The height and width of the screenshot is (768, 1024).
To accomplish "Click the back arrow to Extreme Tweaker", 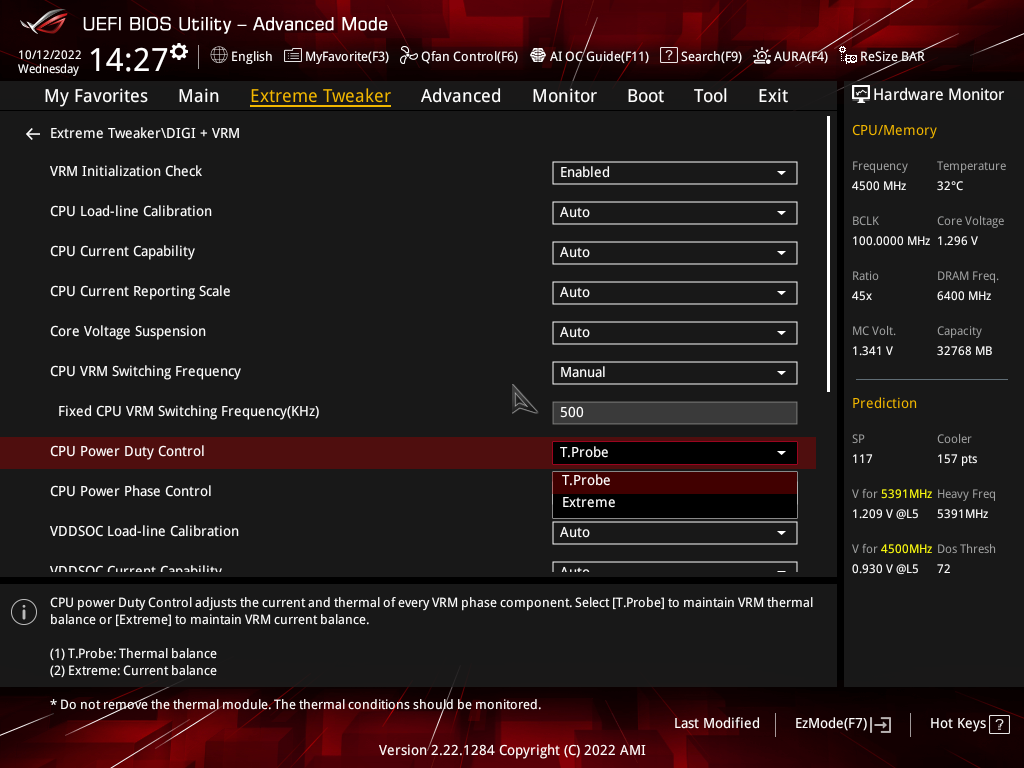I will pos(33,134).
